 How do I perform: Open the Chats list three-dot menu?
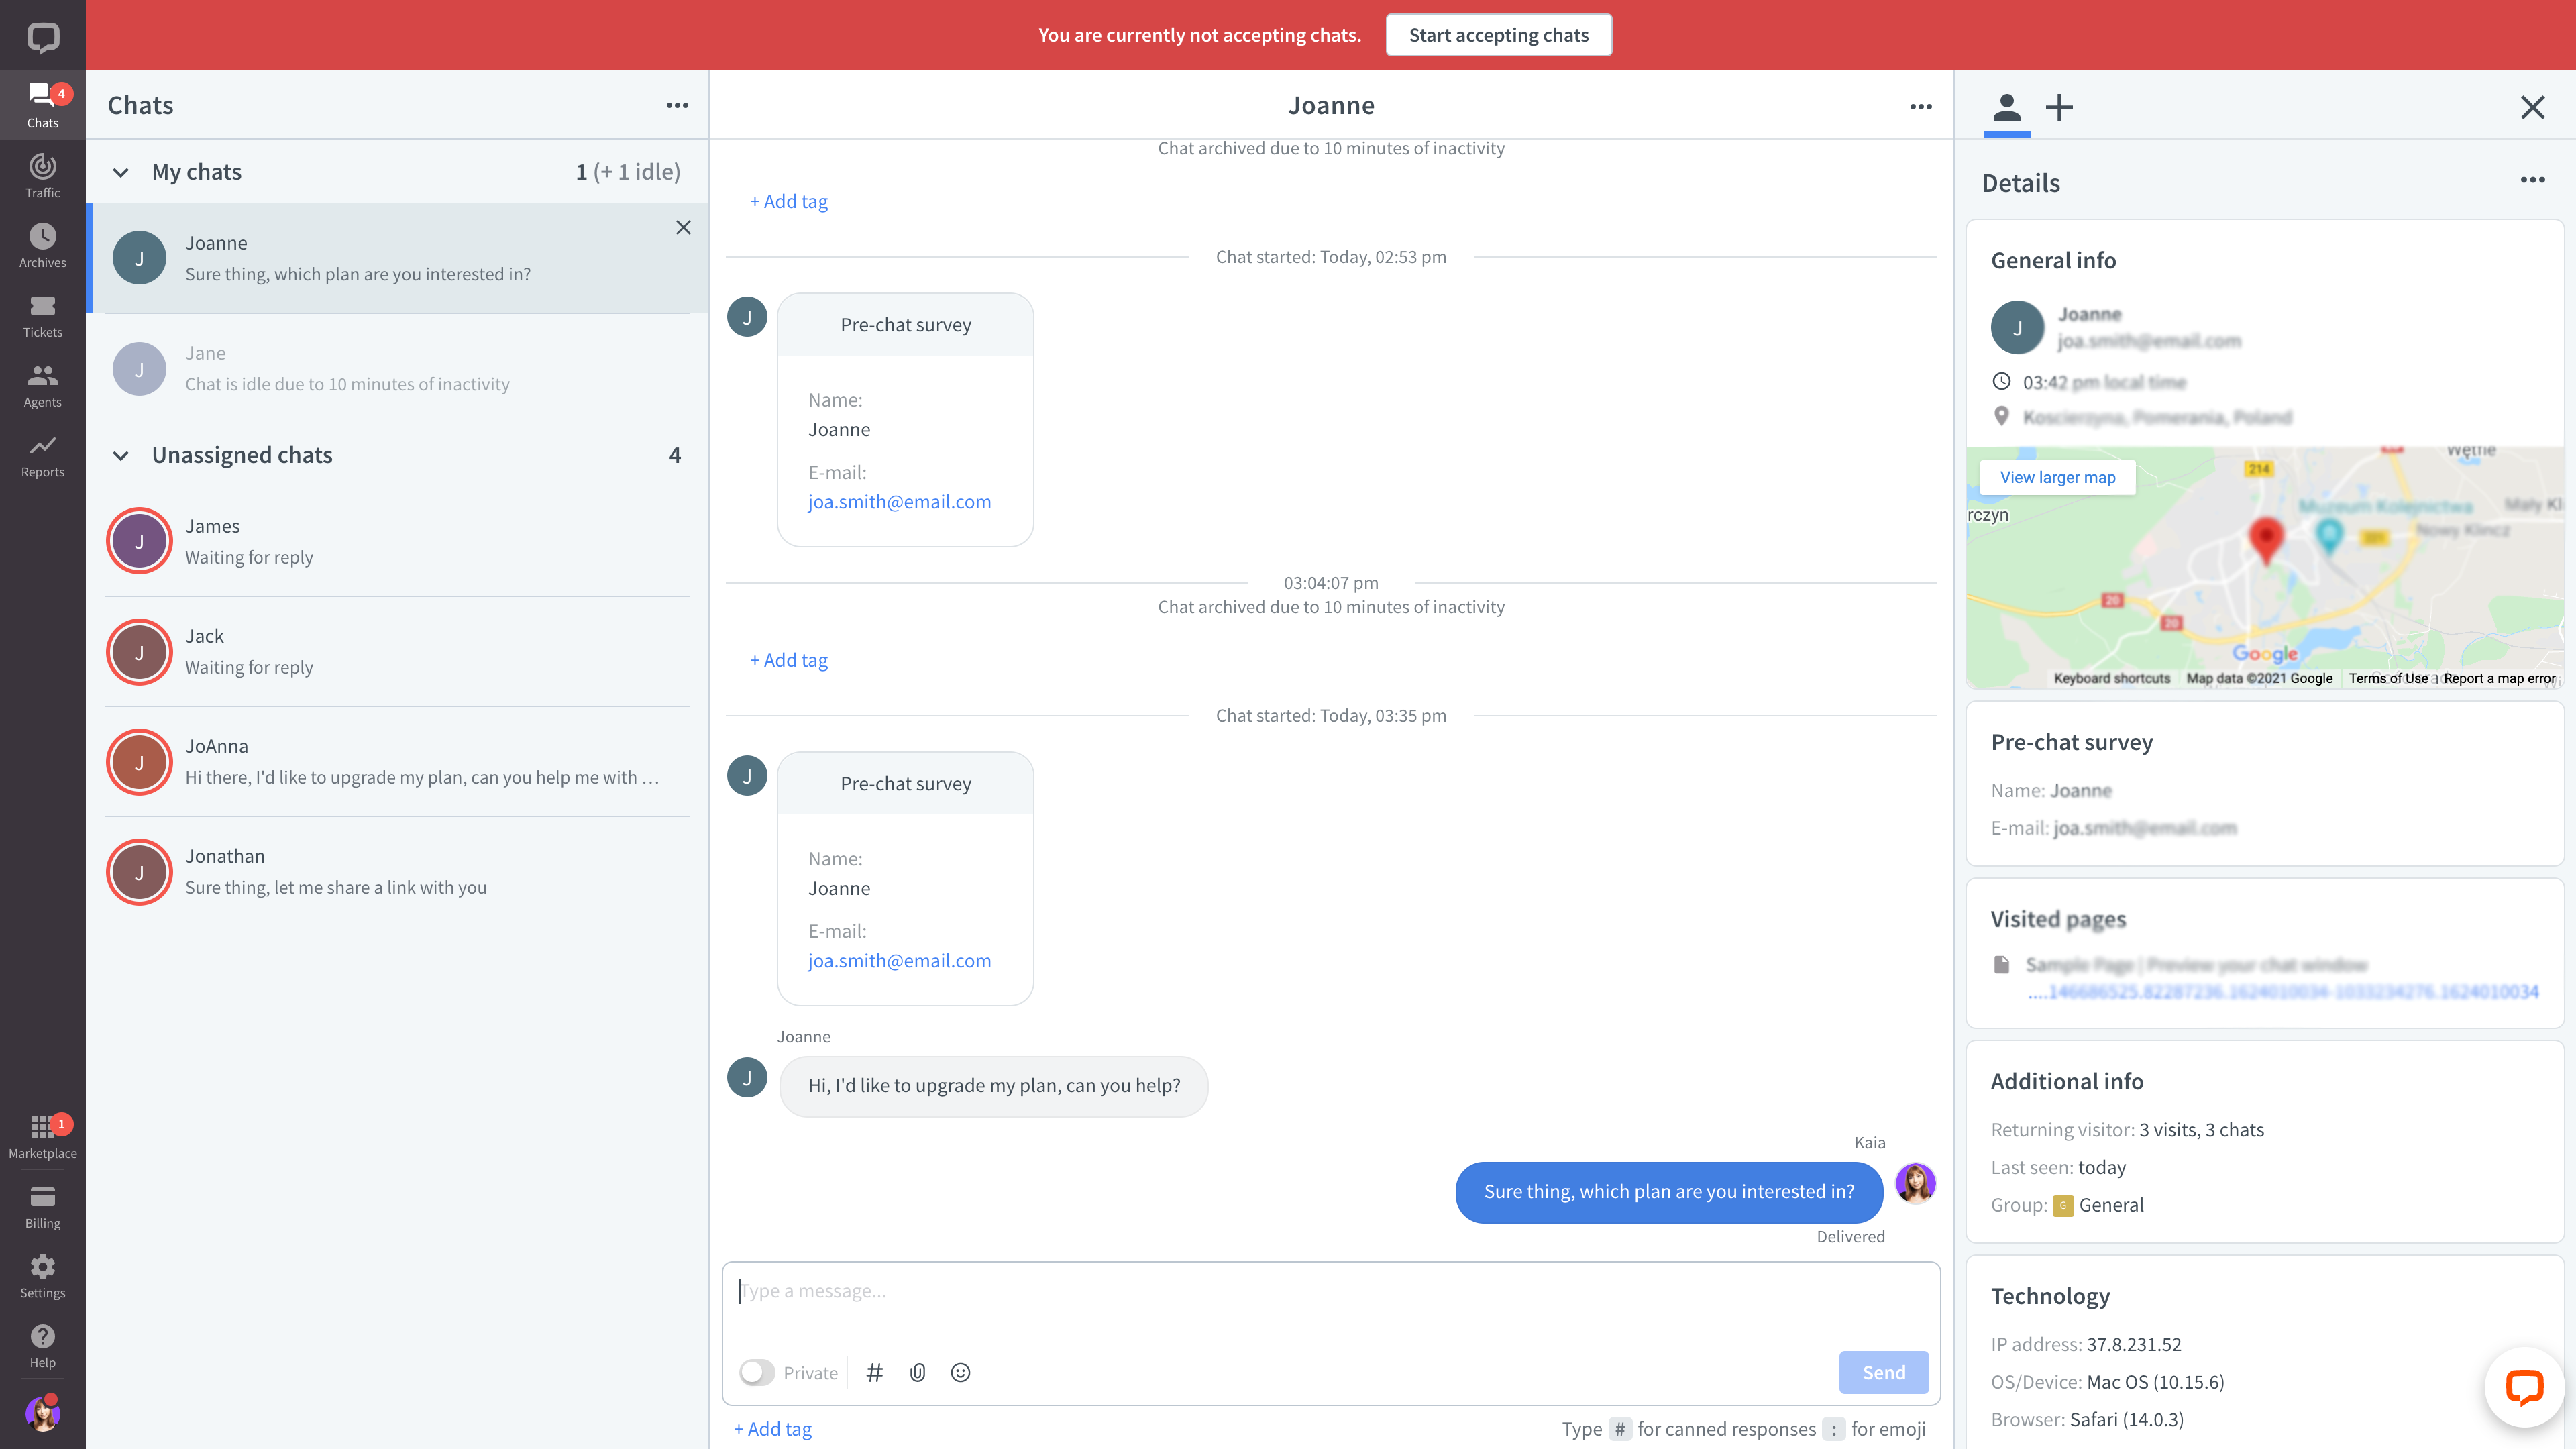(677, 105)
